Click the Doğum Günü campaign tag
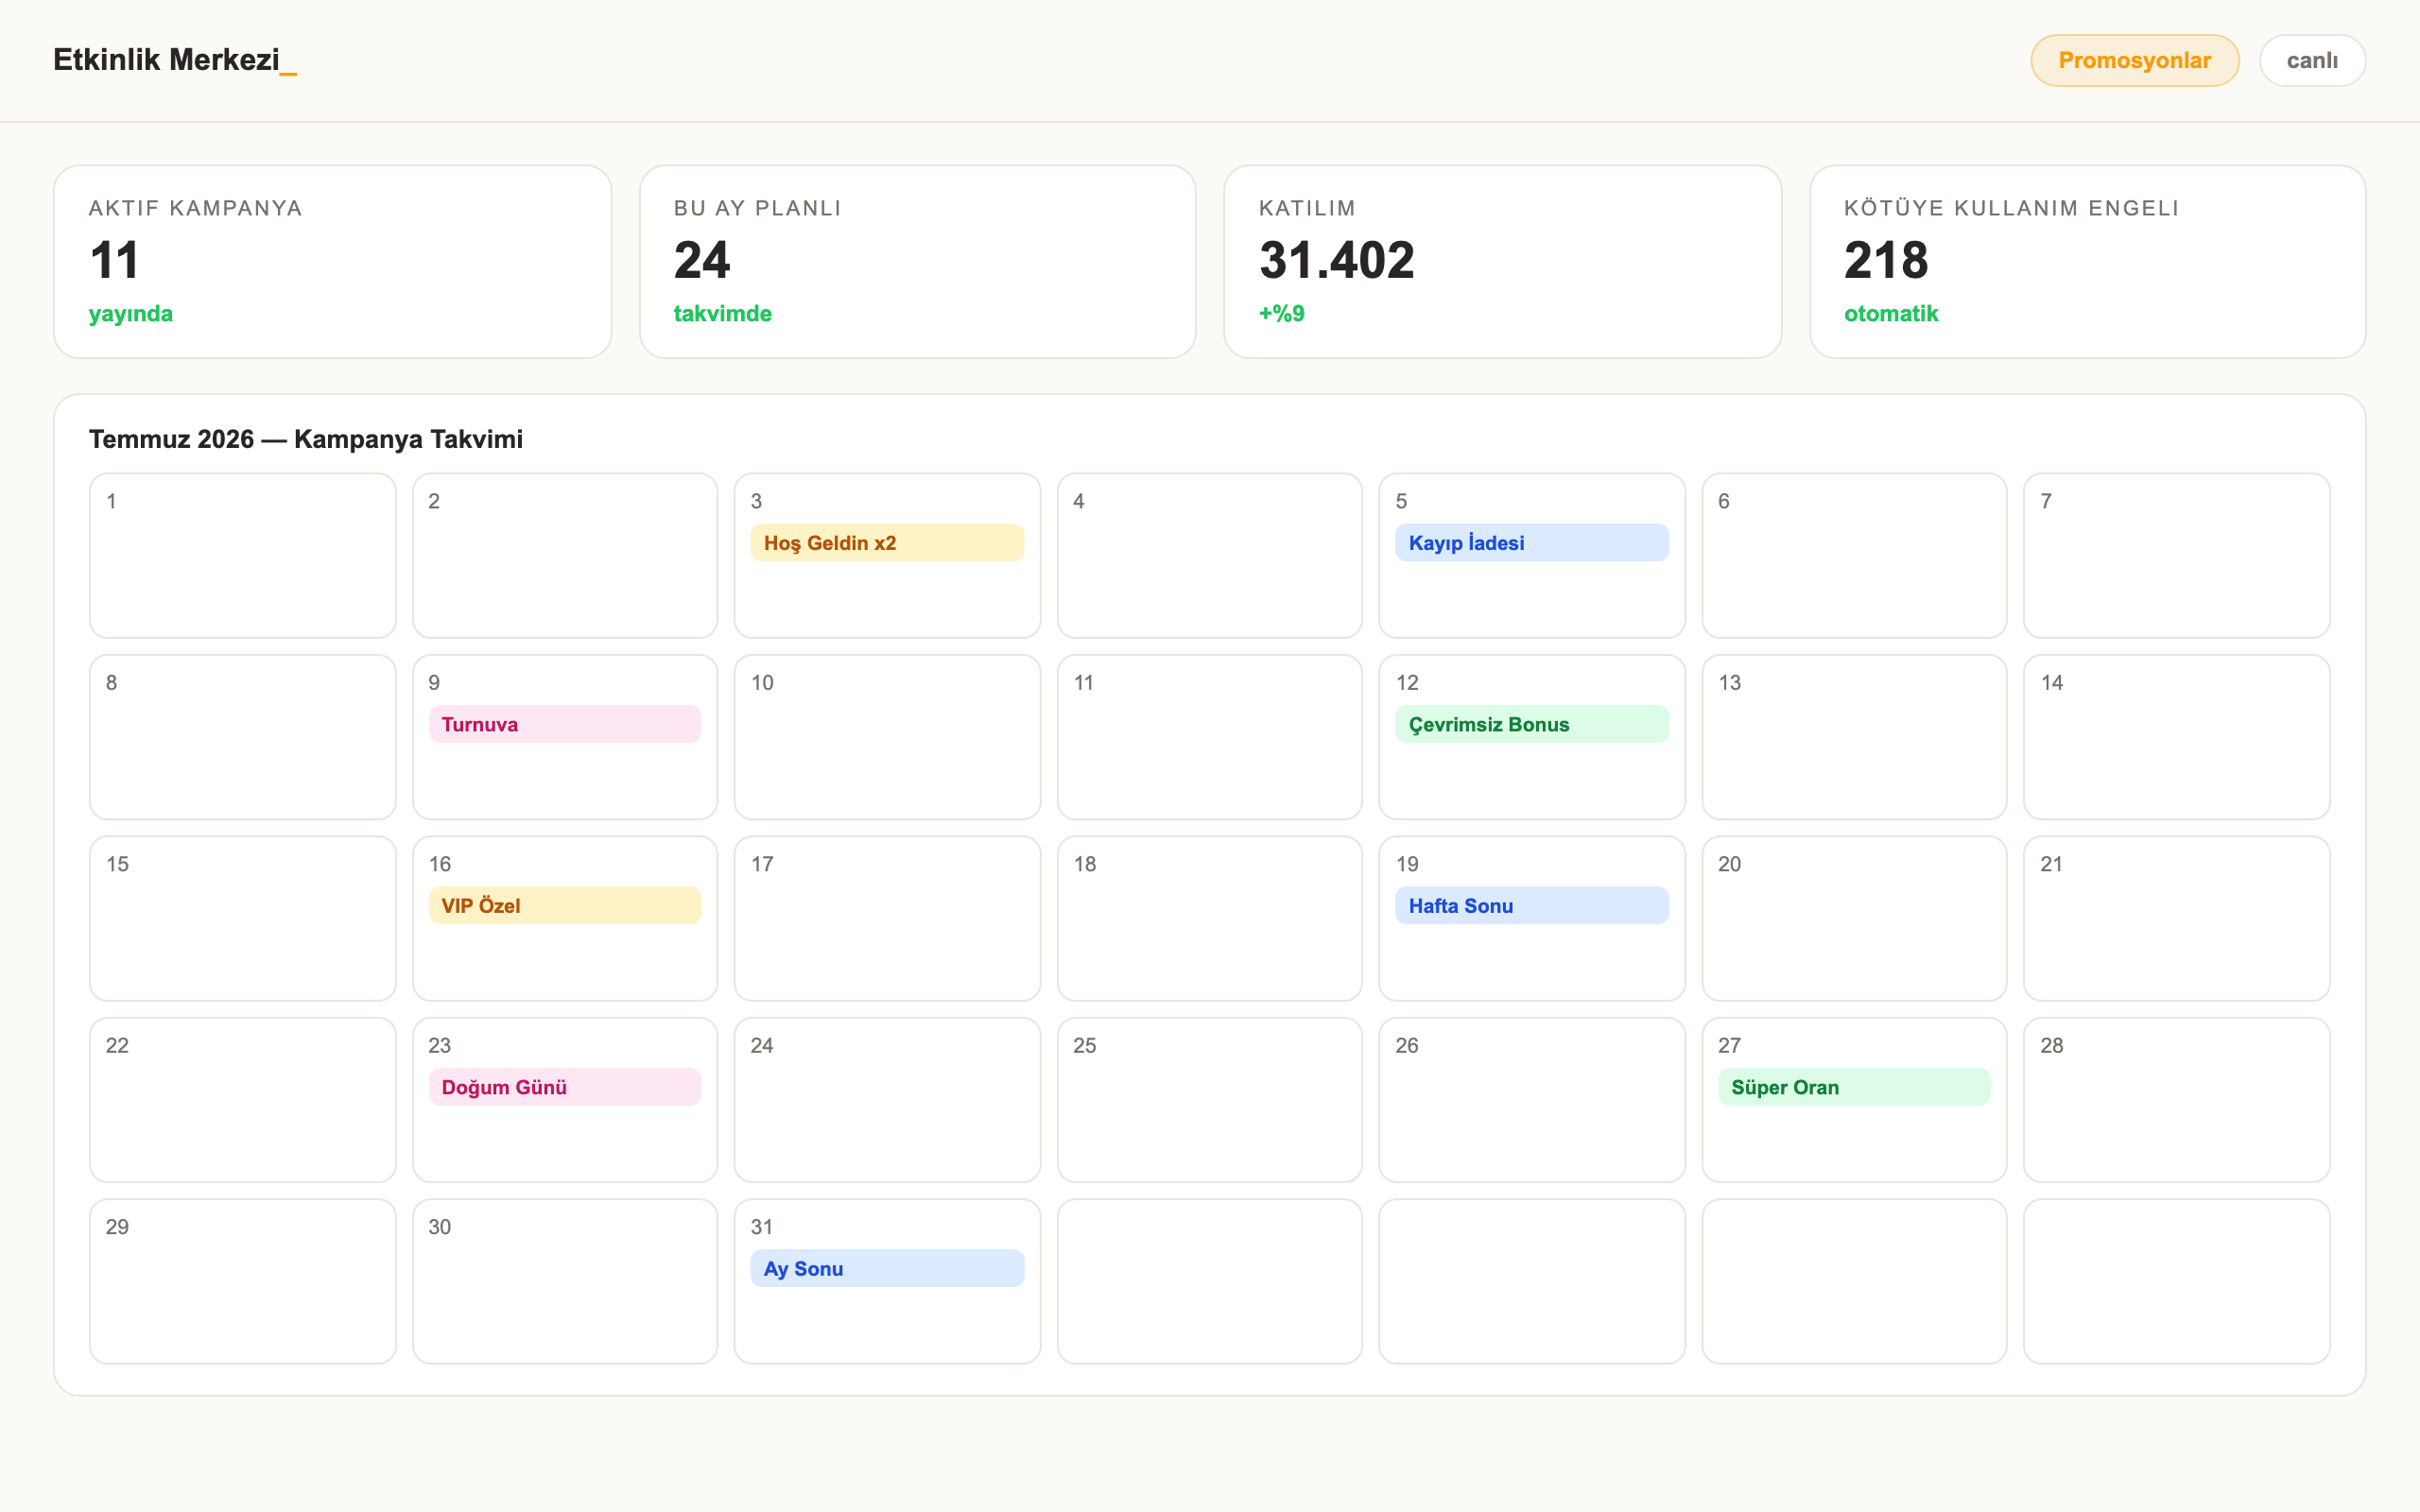 pyautogui.click(x=565, y=1087)
